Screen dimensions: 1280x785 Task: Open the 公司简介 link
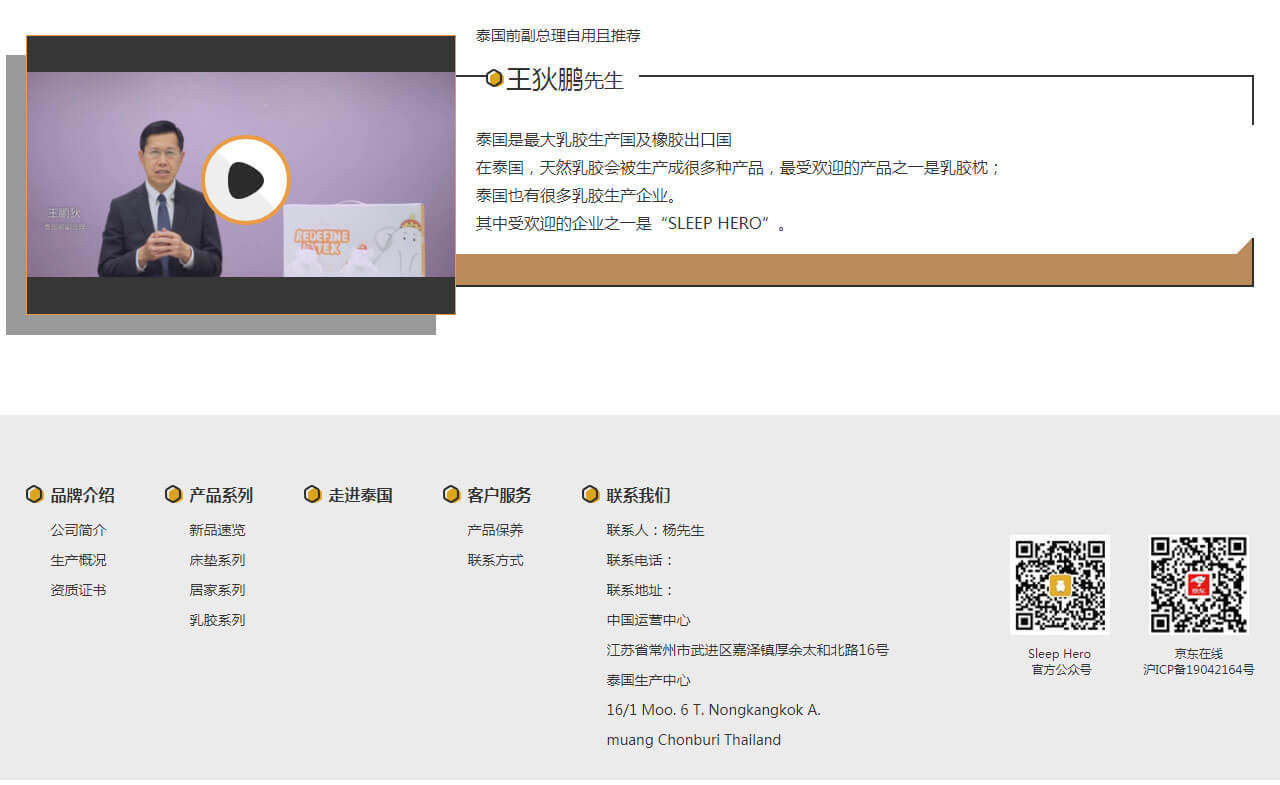coord(78,530)
